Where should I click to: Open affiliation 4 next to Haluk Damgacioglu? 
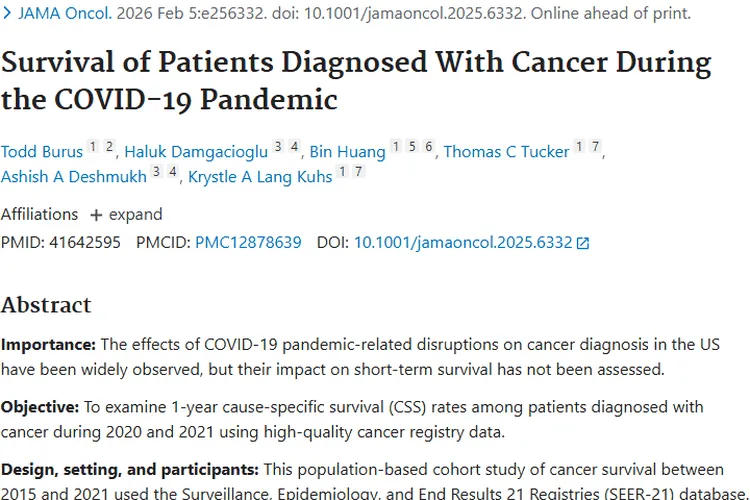click(x=297, y=147)
